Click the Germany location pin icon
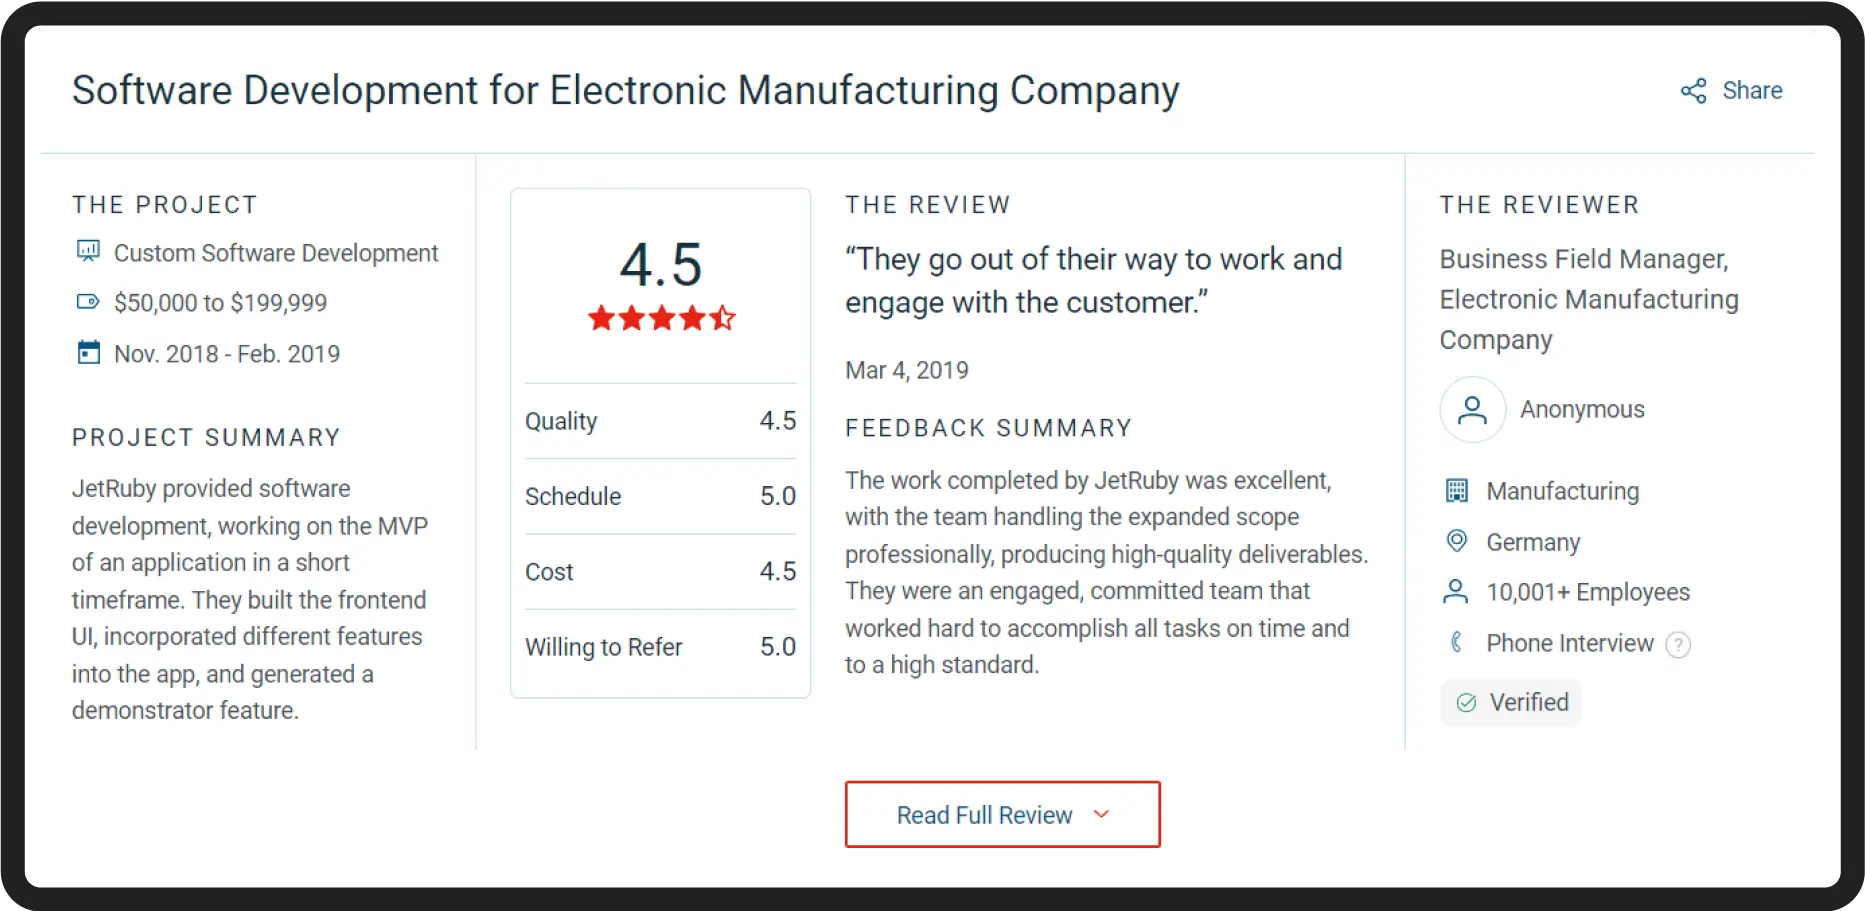The width and height of the screenshot is (1865, 911). (1457, 541)
